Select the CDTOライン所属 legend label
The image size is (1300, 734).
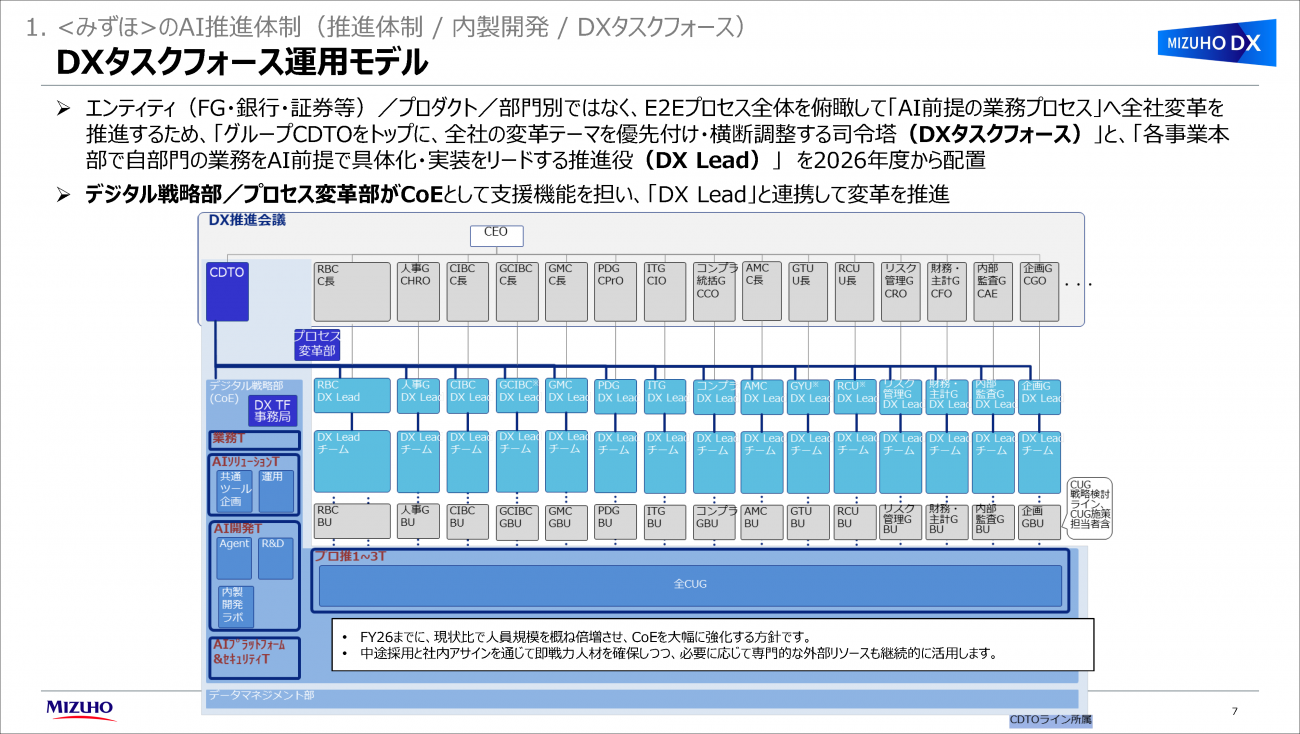point(1050,719)
